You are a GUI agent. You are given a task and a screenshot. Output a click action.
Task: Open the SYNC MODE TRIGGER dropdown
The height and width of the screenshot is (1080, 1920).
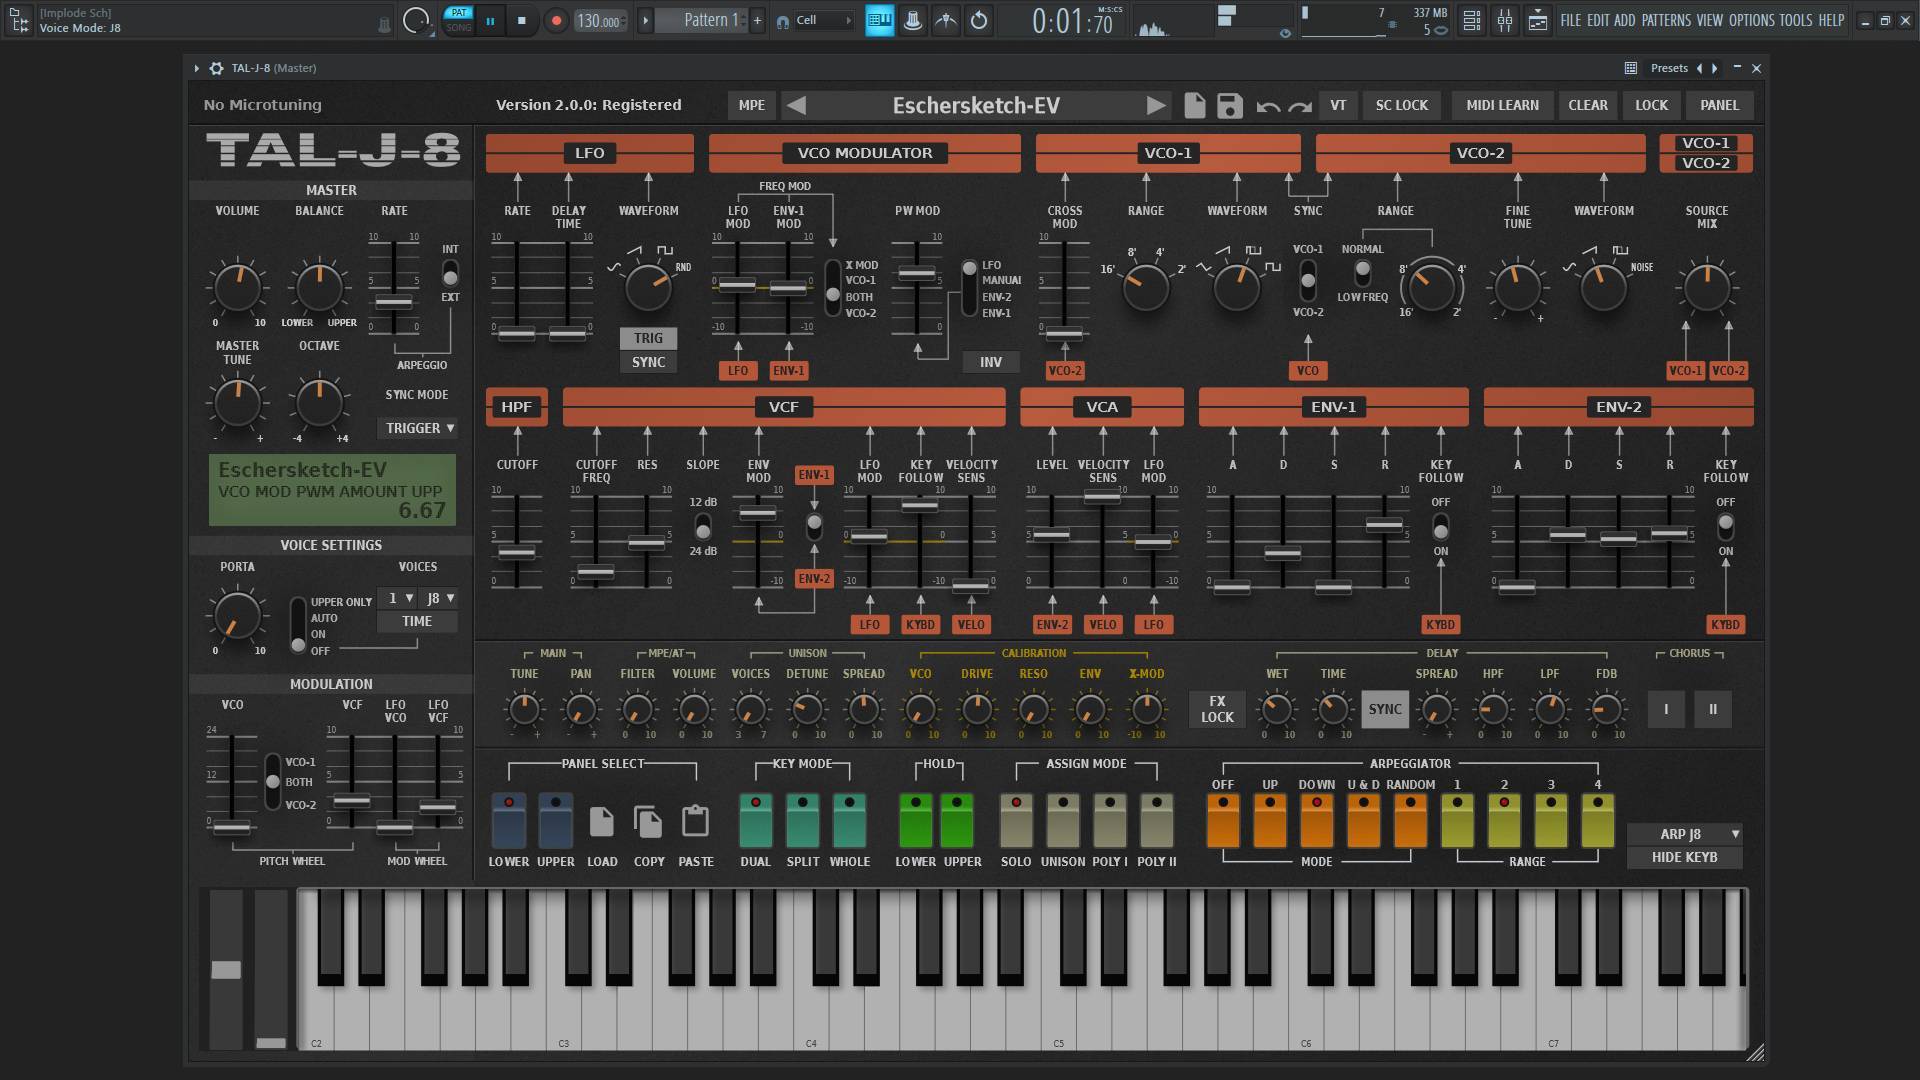point(417,428)
